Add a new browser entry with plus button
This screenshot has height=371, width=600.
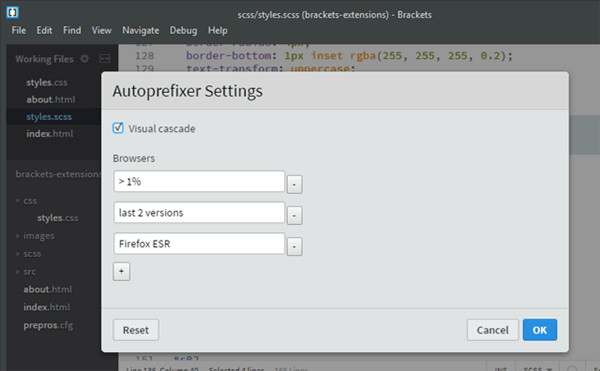tap(121, 271)
